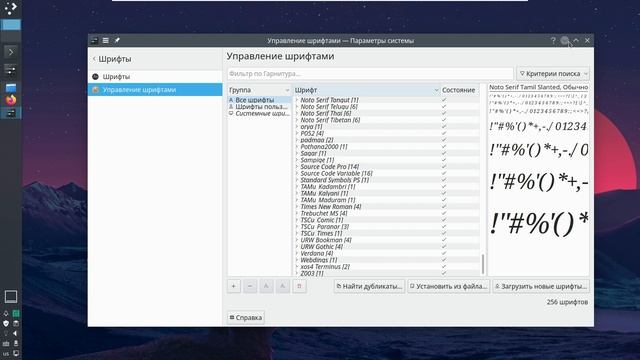The height and width of the screenshot is (360, 640).
Task: Open the Критерии поиска dropdown
Action: pyautogui.click(x=553, y=73)
